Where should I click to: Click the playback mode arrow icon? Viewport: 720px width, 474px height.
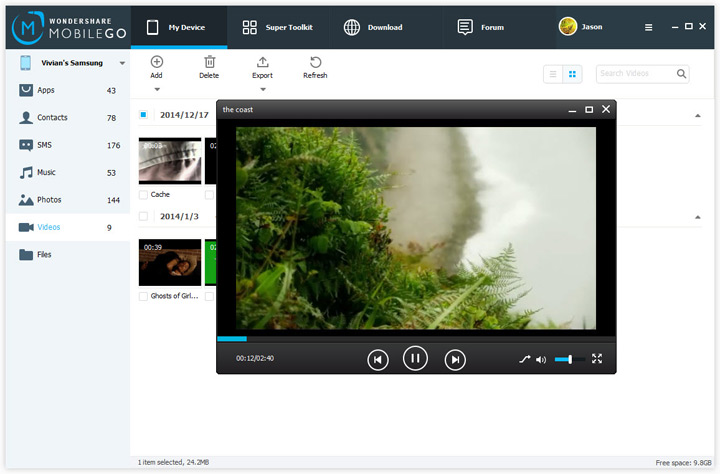[524, 359]
